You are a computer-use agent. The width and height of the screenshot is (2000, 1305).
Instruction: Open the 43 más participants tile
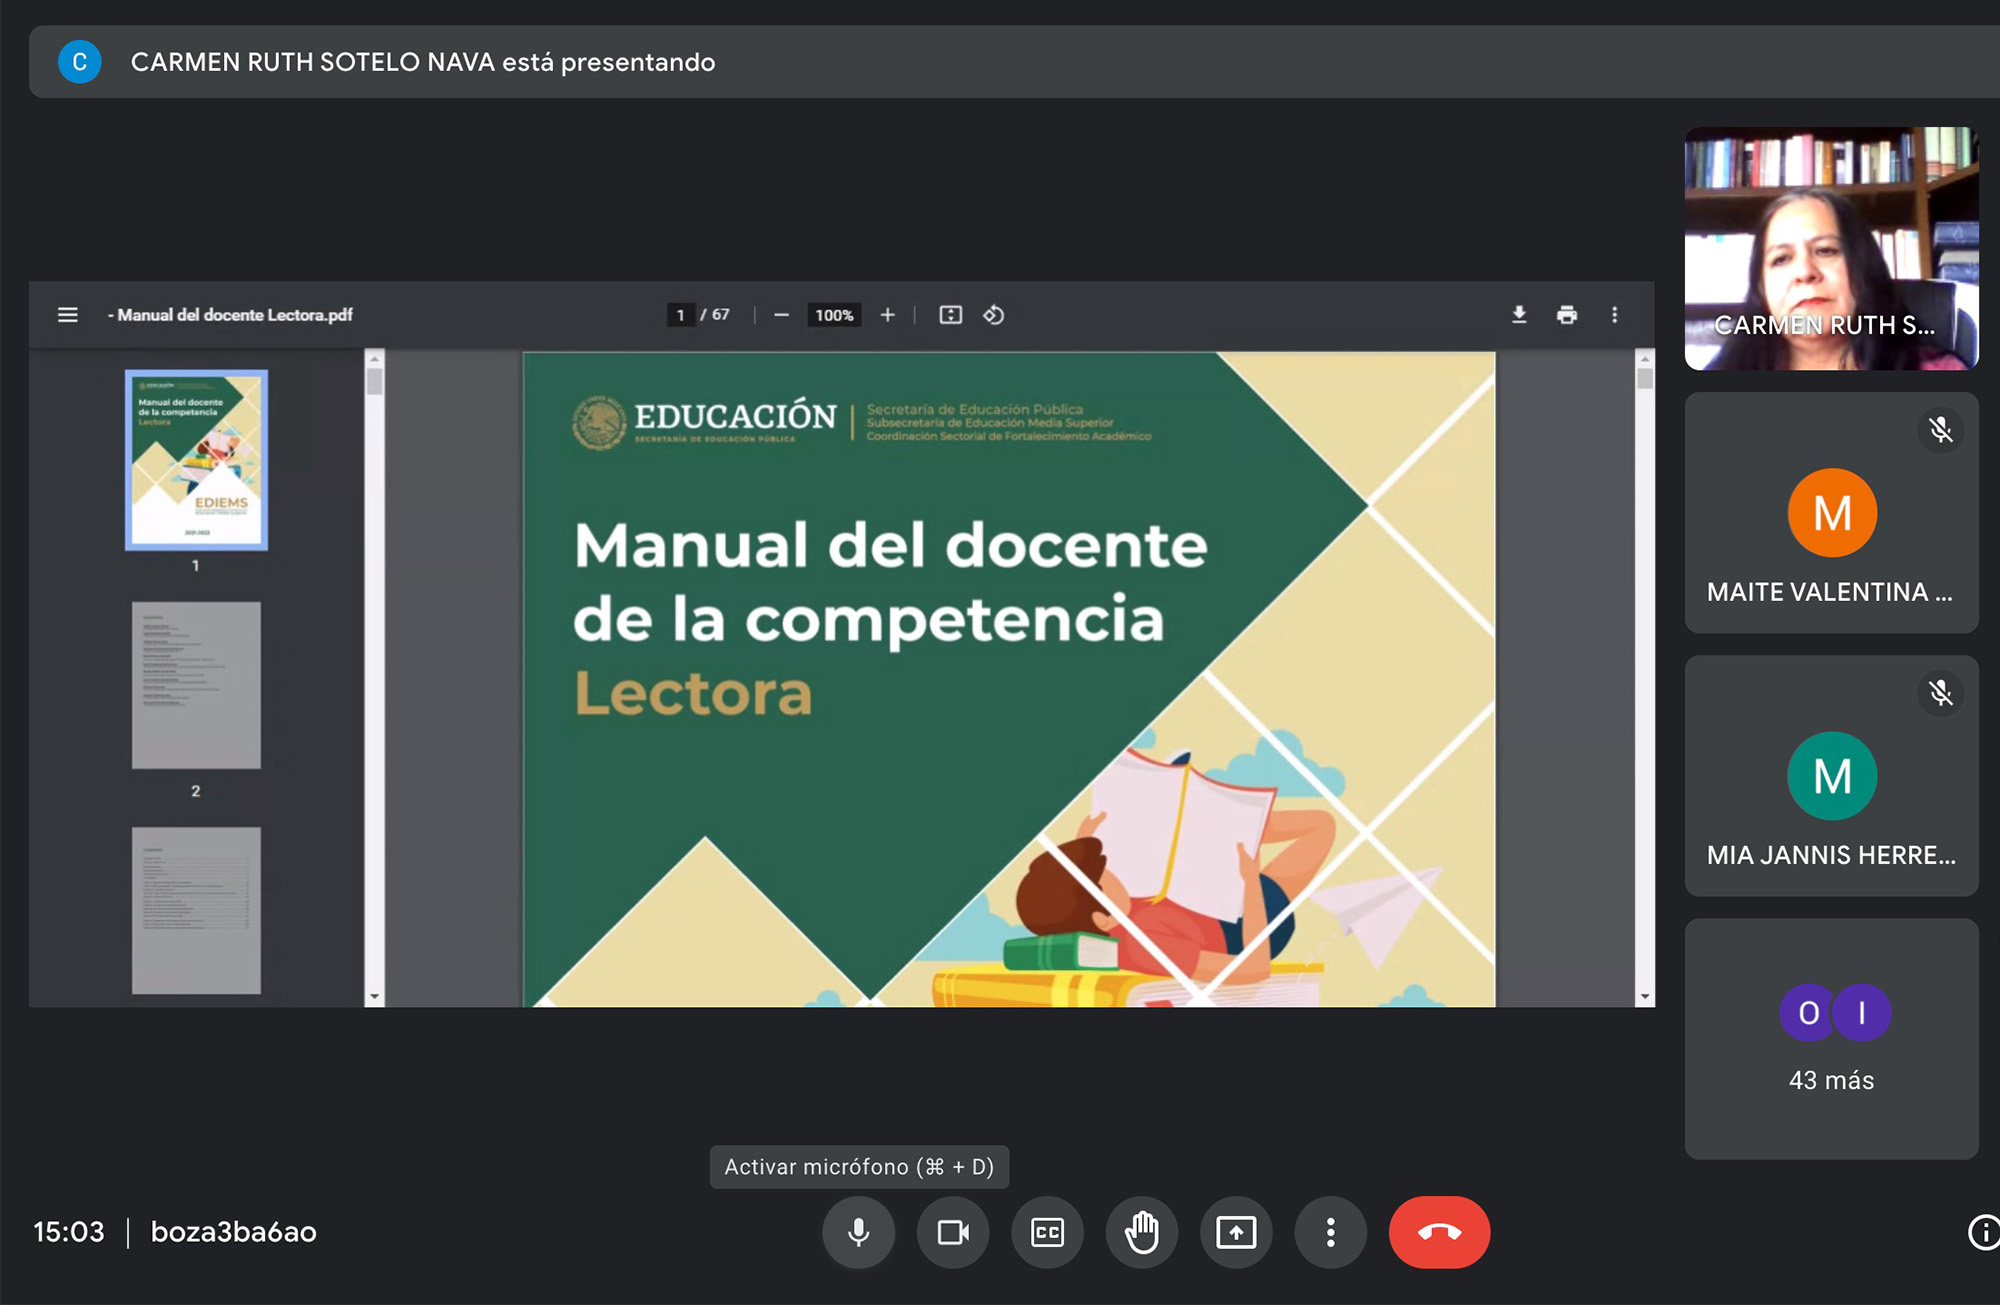click(1831, 1039)
